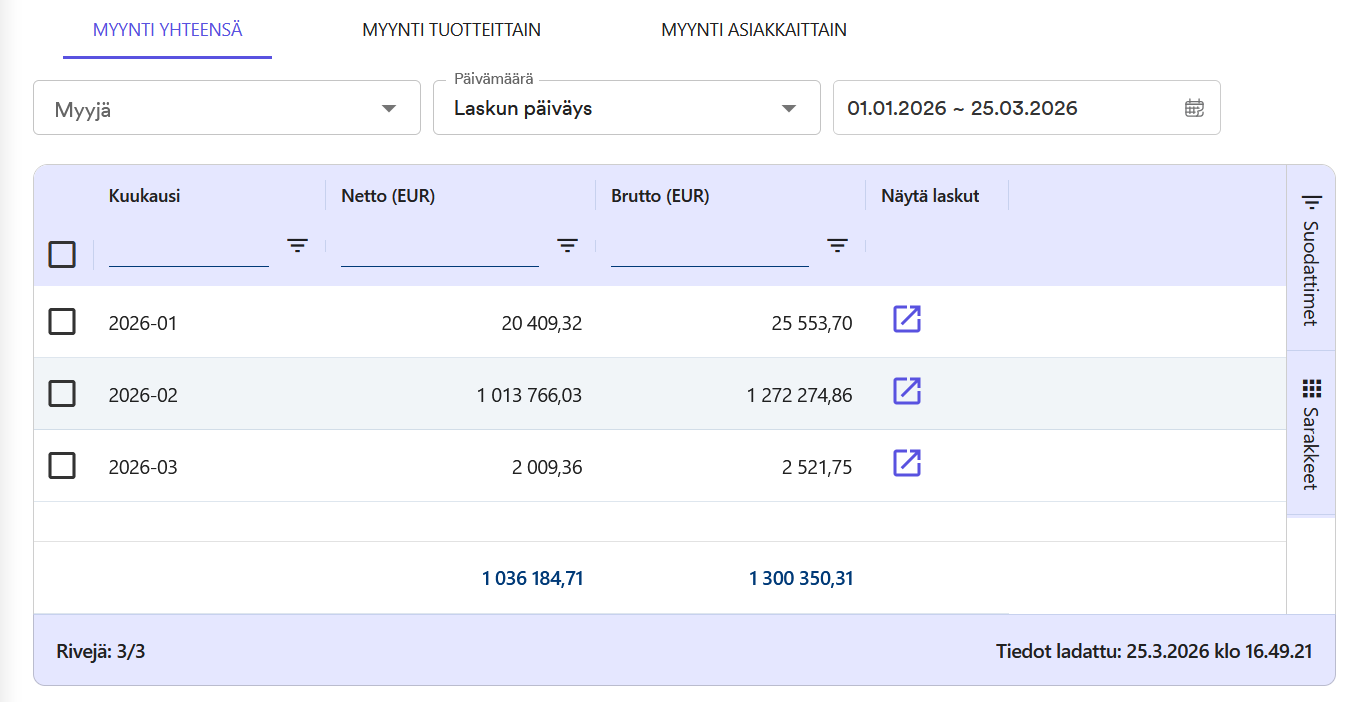Click the calendar icon in date range field
The height and width of the screenshot is (702, 1347).
1194,108
